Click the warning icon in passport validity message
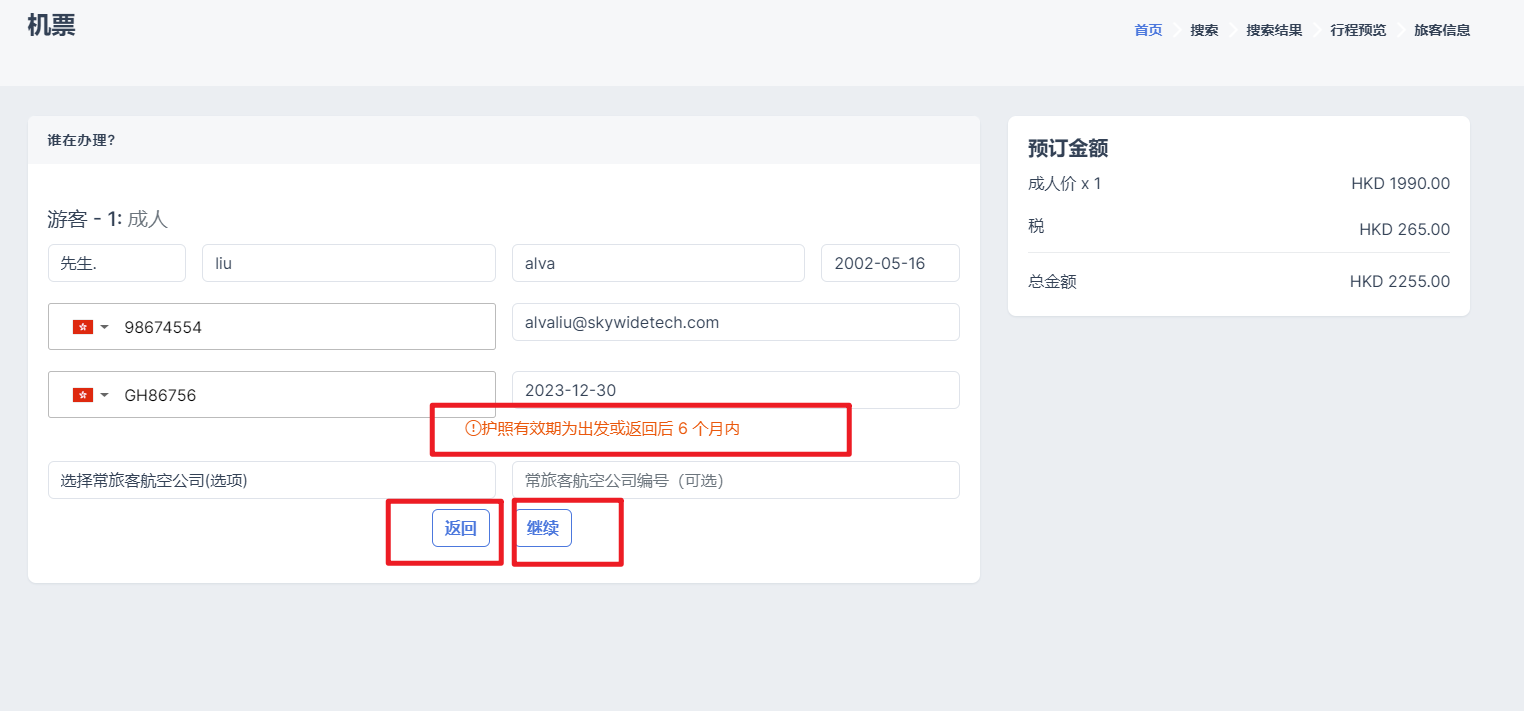Screen dimensions: 1524x711 point(473,429)
